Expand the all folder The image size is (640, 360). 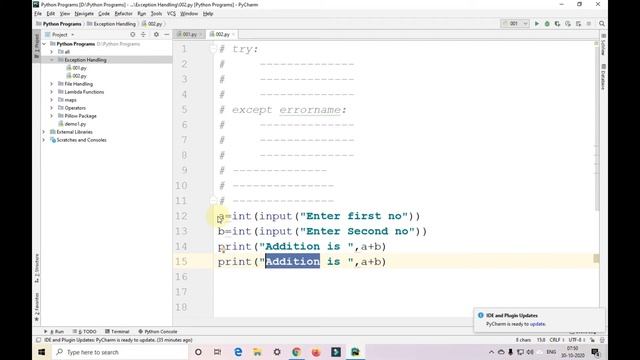pos(52,52)
